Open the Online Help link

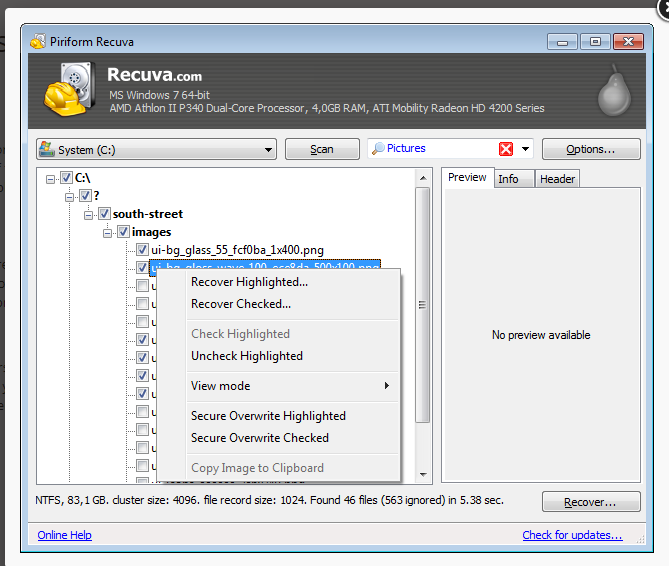64,535
